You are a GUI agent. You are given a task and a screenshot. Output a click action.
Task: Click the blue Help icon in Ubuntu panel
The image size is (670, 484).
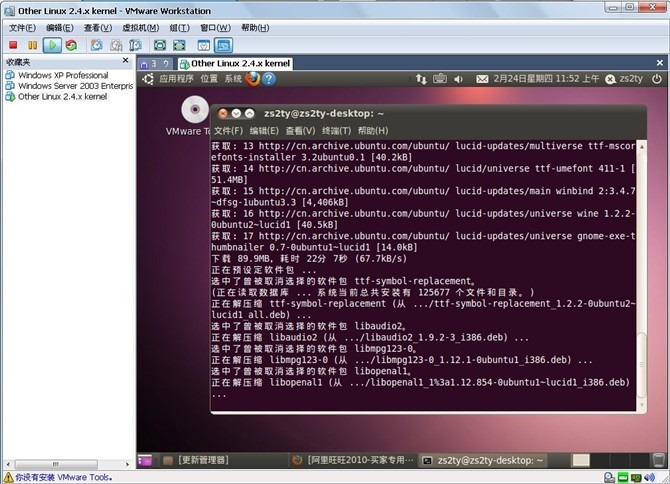tap(269, 79)
